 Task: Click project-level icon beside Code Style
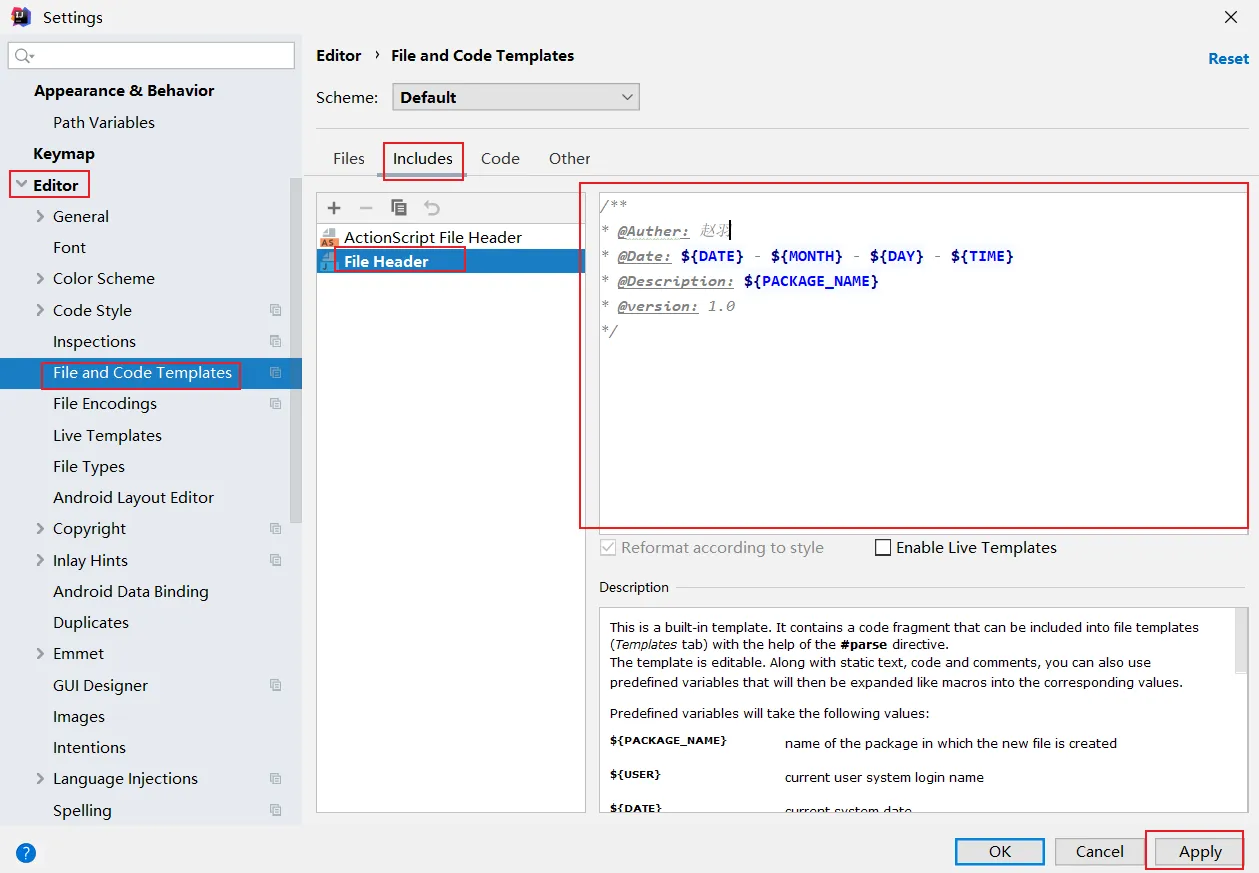point(276,311)
